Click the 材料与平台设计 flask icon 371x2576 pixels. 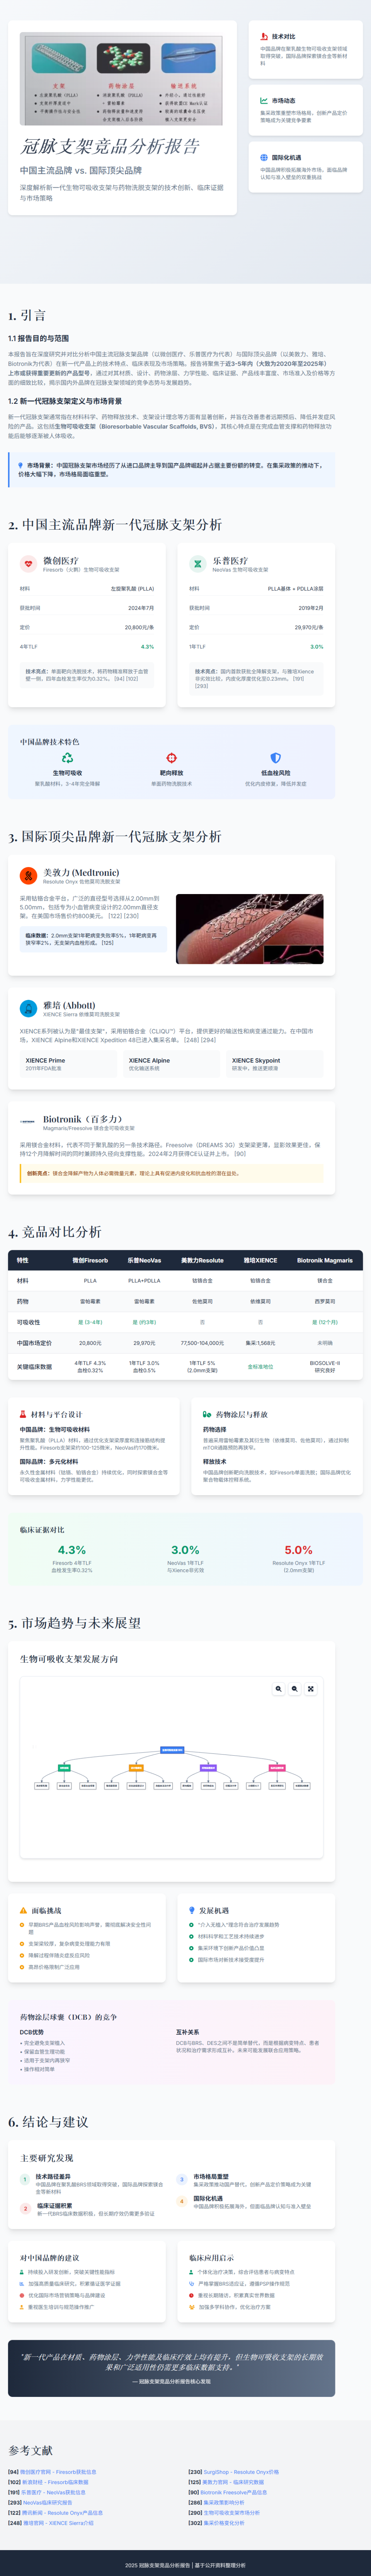[23, 1414]
